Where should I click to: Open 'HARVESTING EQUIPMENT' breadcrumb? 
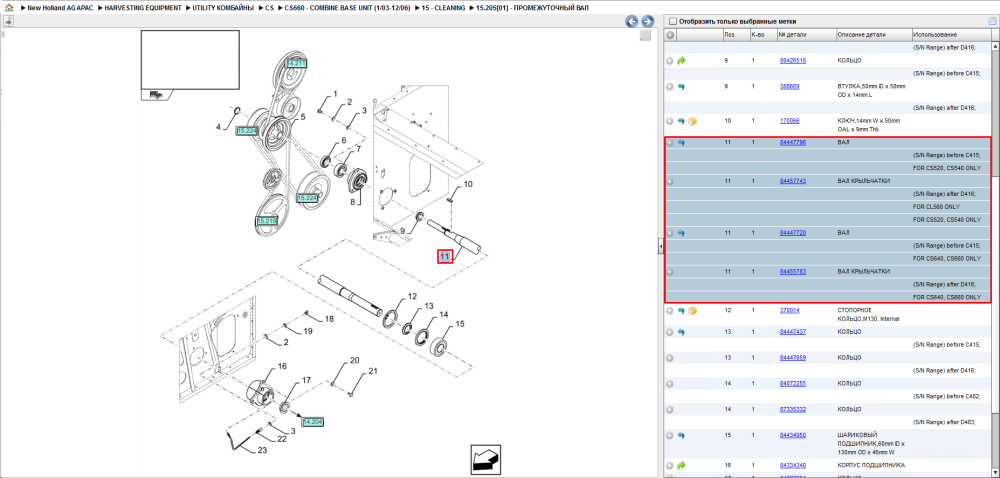tap(143, 8)
